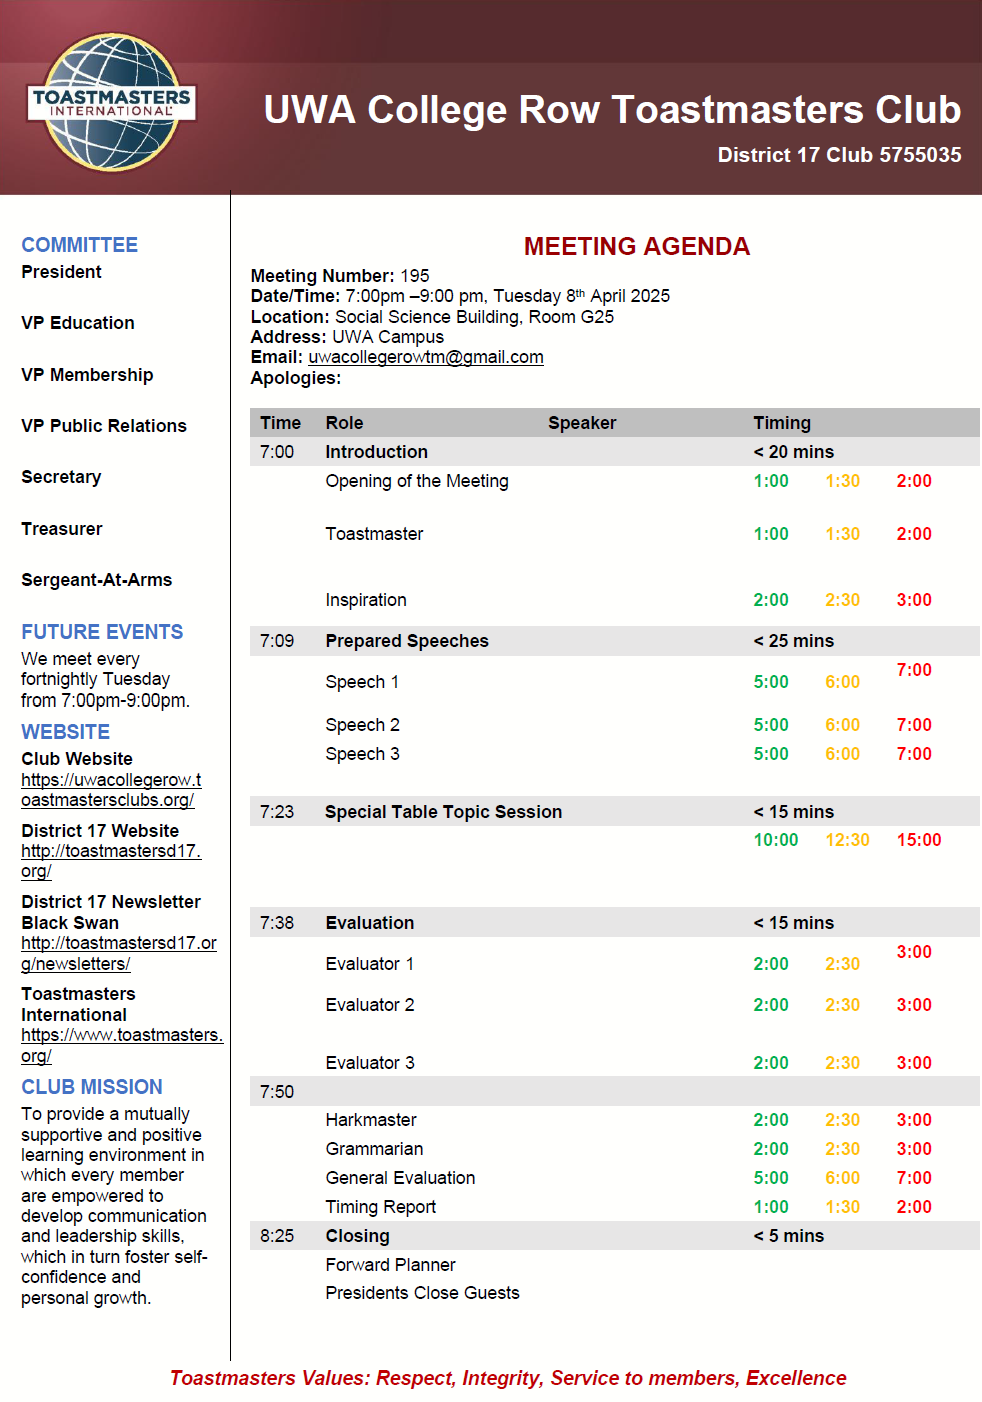Click the COMMITTEE sidebar heading
The image size is (982, 1402).
point(79,245)
